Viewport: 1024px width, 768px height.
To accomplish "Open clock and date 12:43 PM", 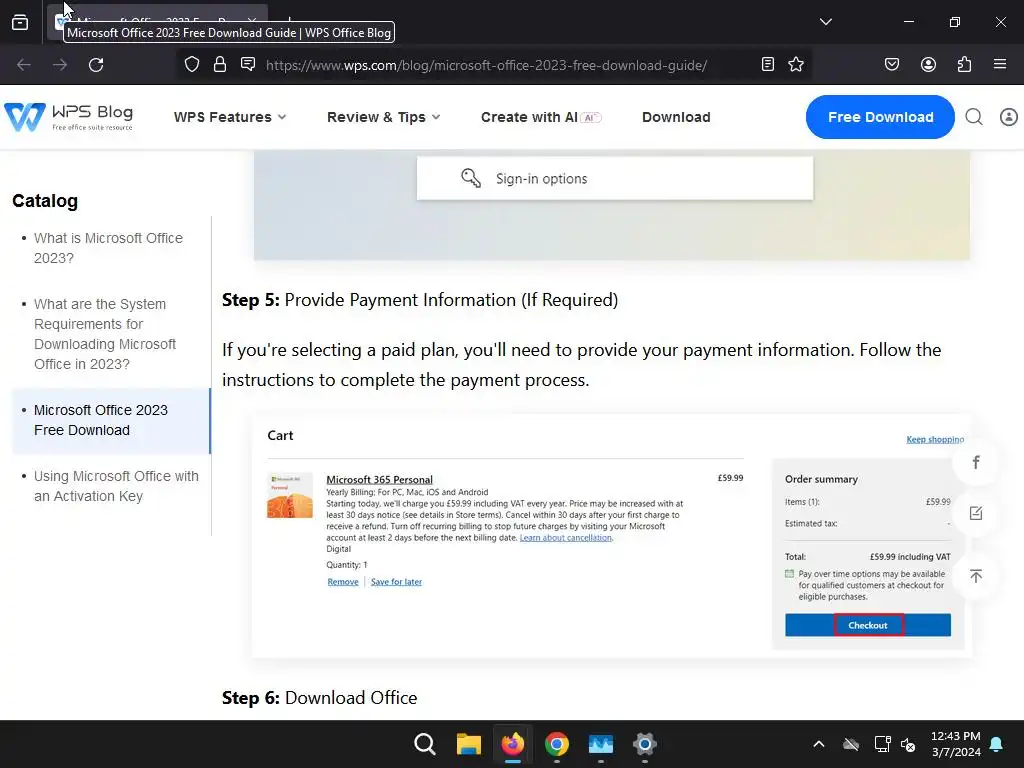I will [955, 744].
